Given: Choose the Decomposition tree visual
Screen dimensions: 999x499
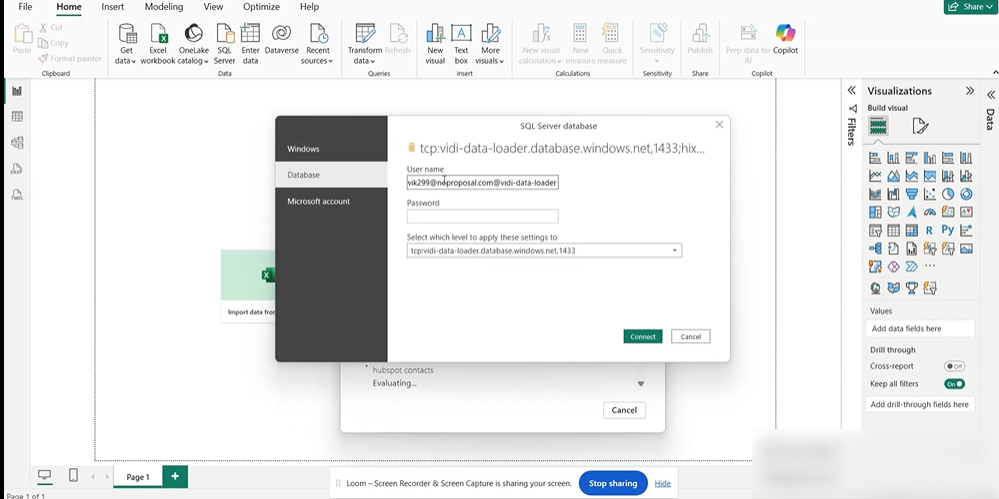Looking at the screenshot, I should pos(875,249).
